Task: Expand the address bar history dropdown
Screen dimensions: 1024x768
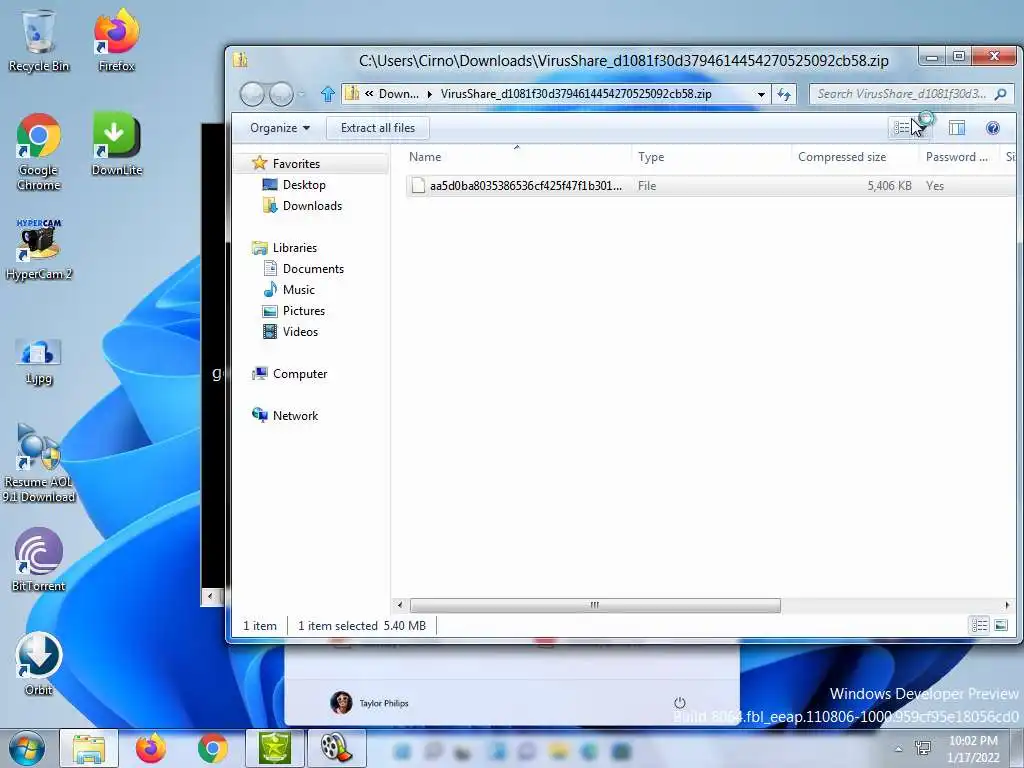Action: (x=761, y=94)
